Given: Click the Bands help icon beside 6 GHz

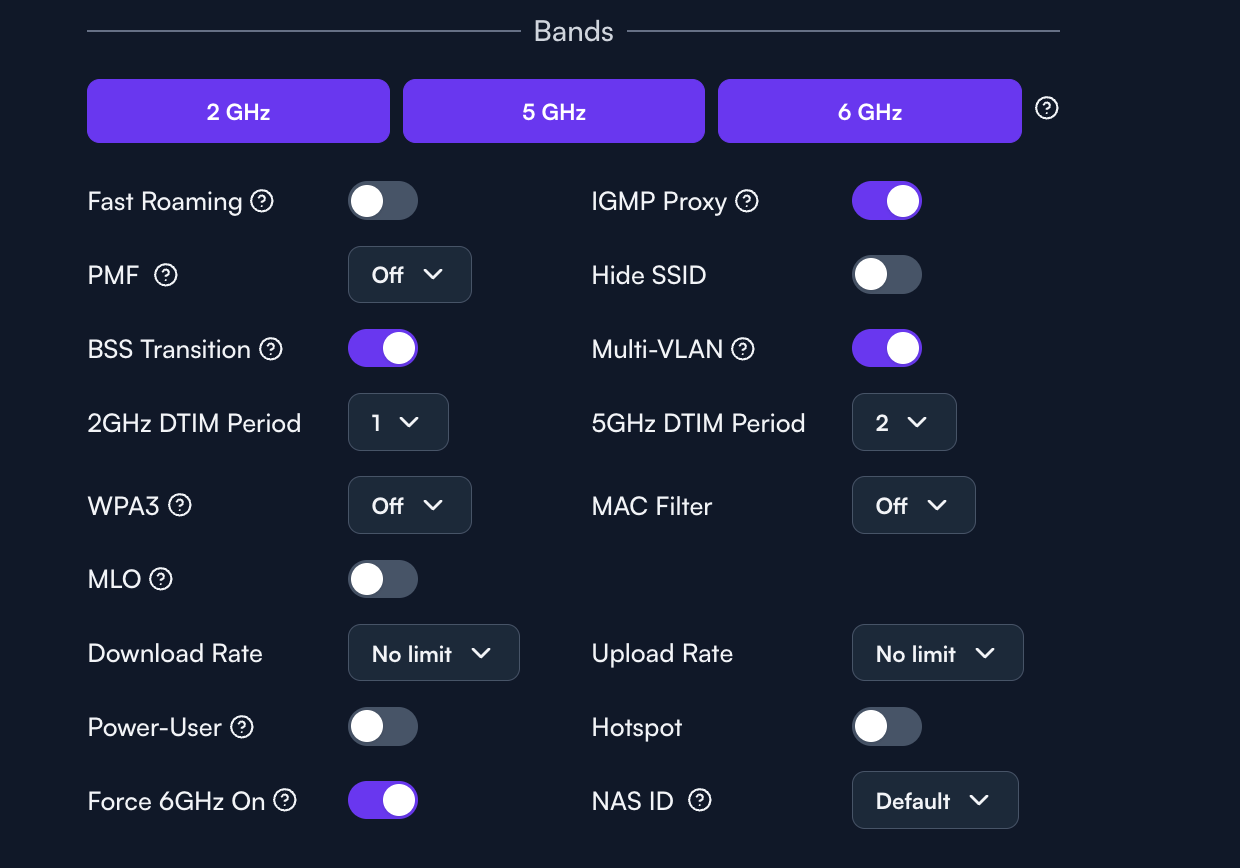Looking at the screenshot, I should coord(1047,108).
